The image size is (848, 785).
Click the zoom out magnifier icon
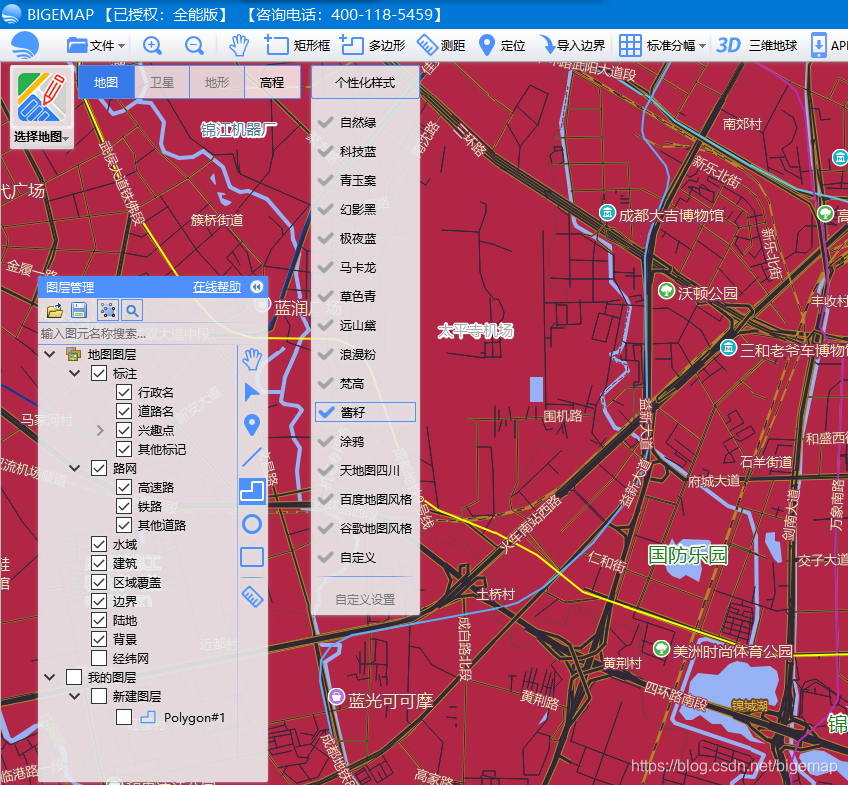click(x=194, y=45)
